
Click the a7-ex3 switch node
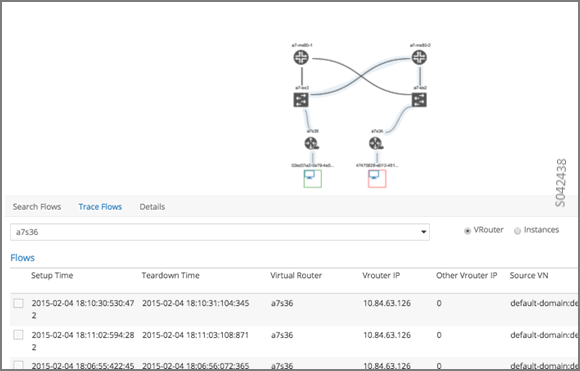point(301,100)
